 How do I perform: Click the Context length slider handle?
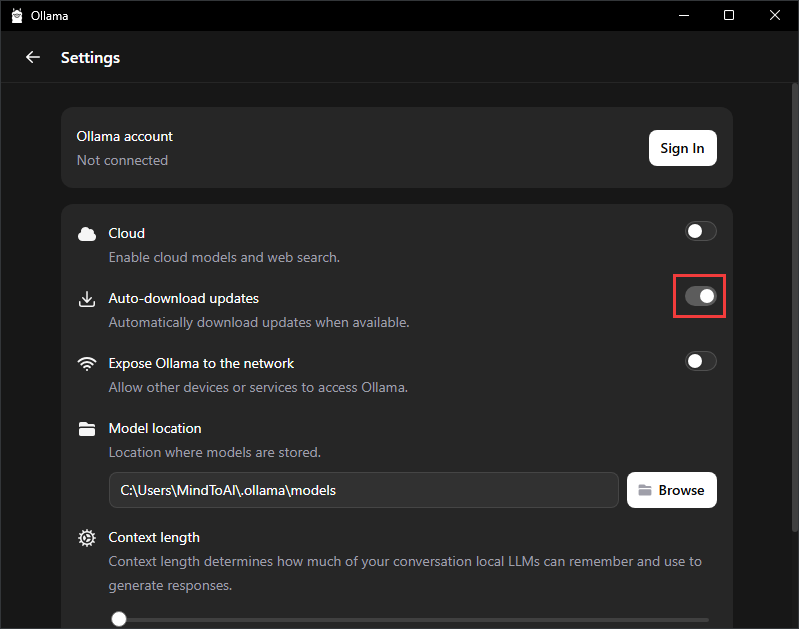coord(119,619)
